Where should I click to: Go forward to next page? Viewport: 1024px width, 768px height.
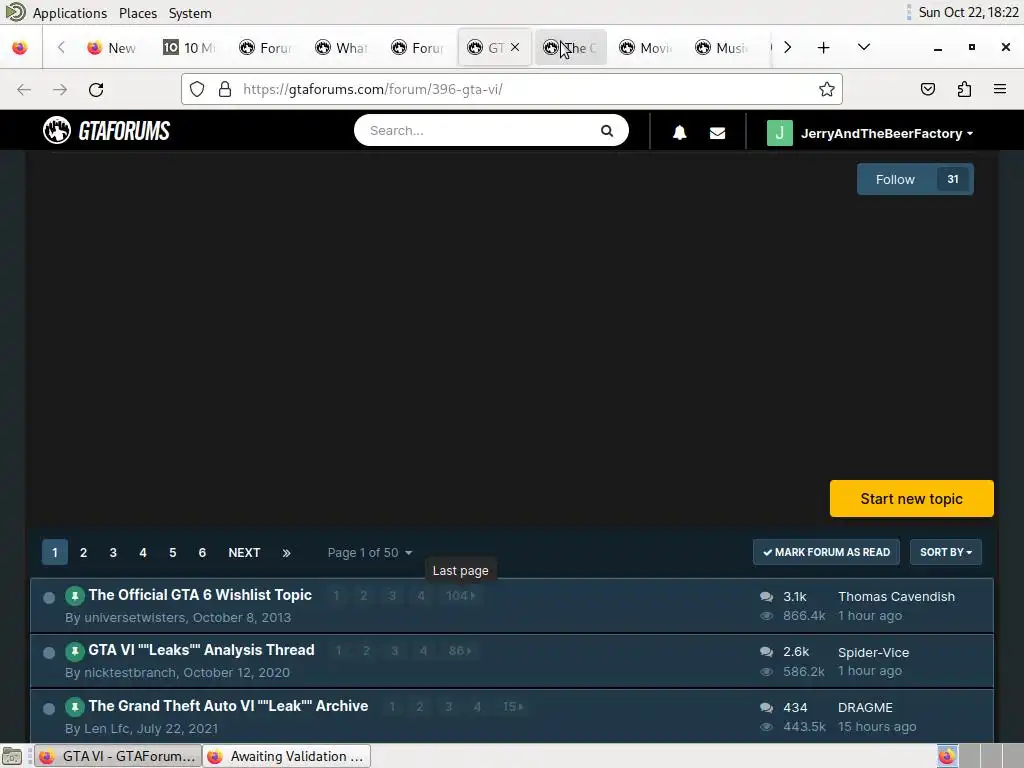pos(60,89)
